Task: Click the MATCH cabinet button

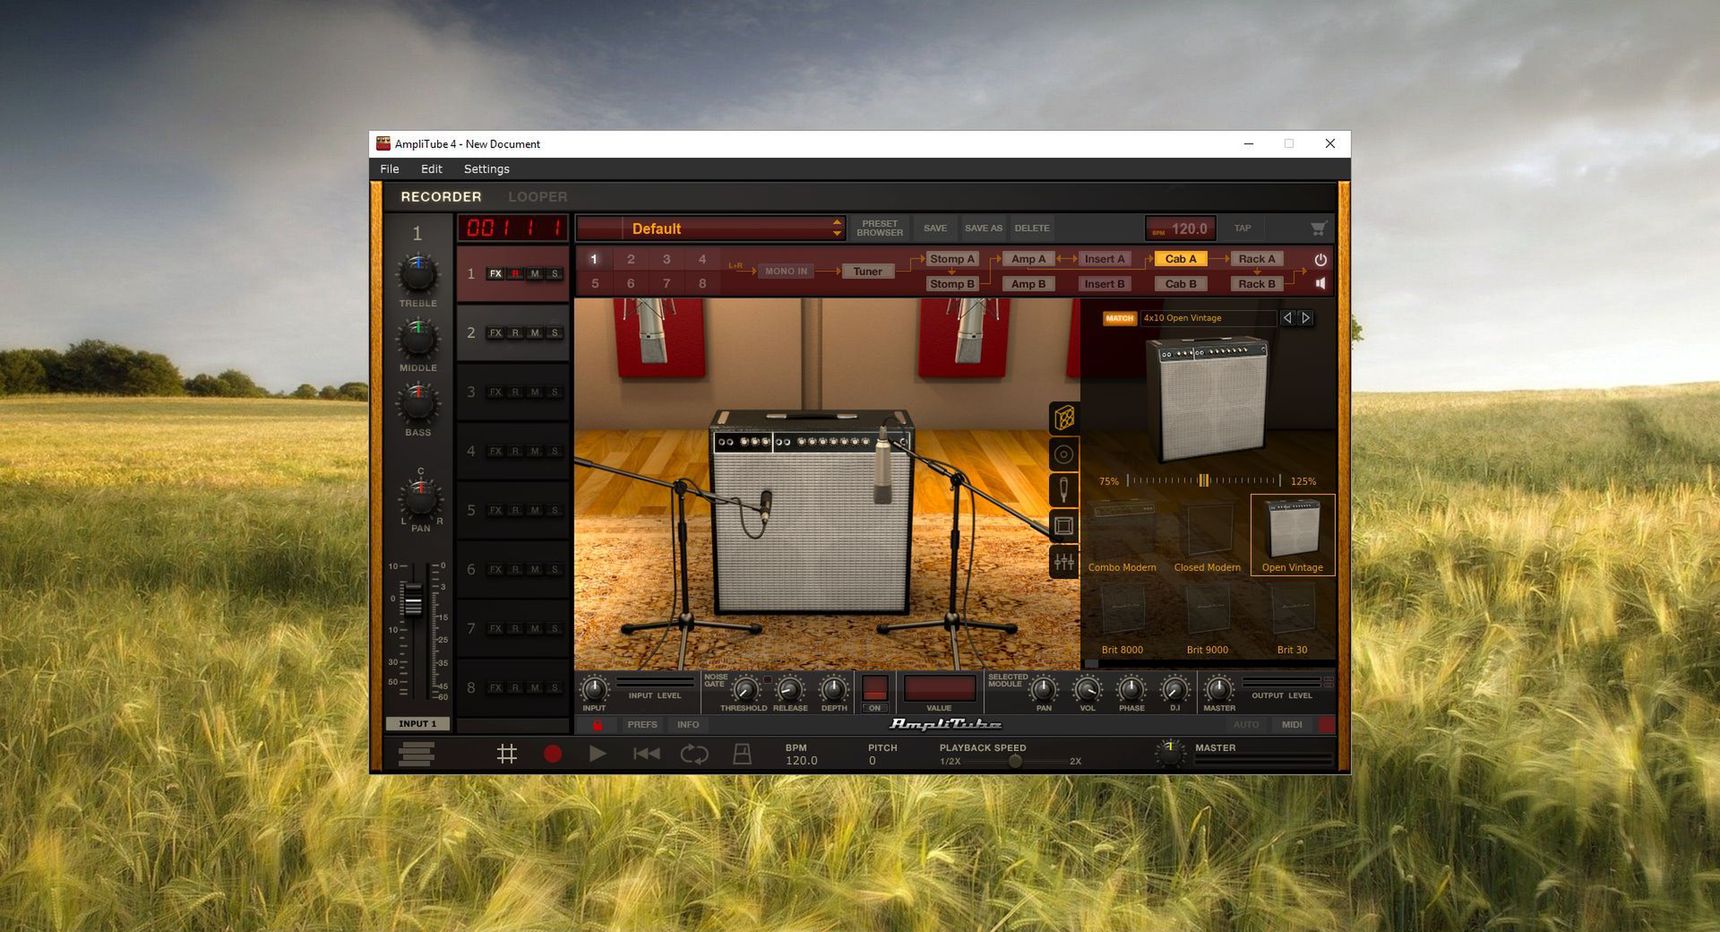Action: [x=1119, y=318]
